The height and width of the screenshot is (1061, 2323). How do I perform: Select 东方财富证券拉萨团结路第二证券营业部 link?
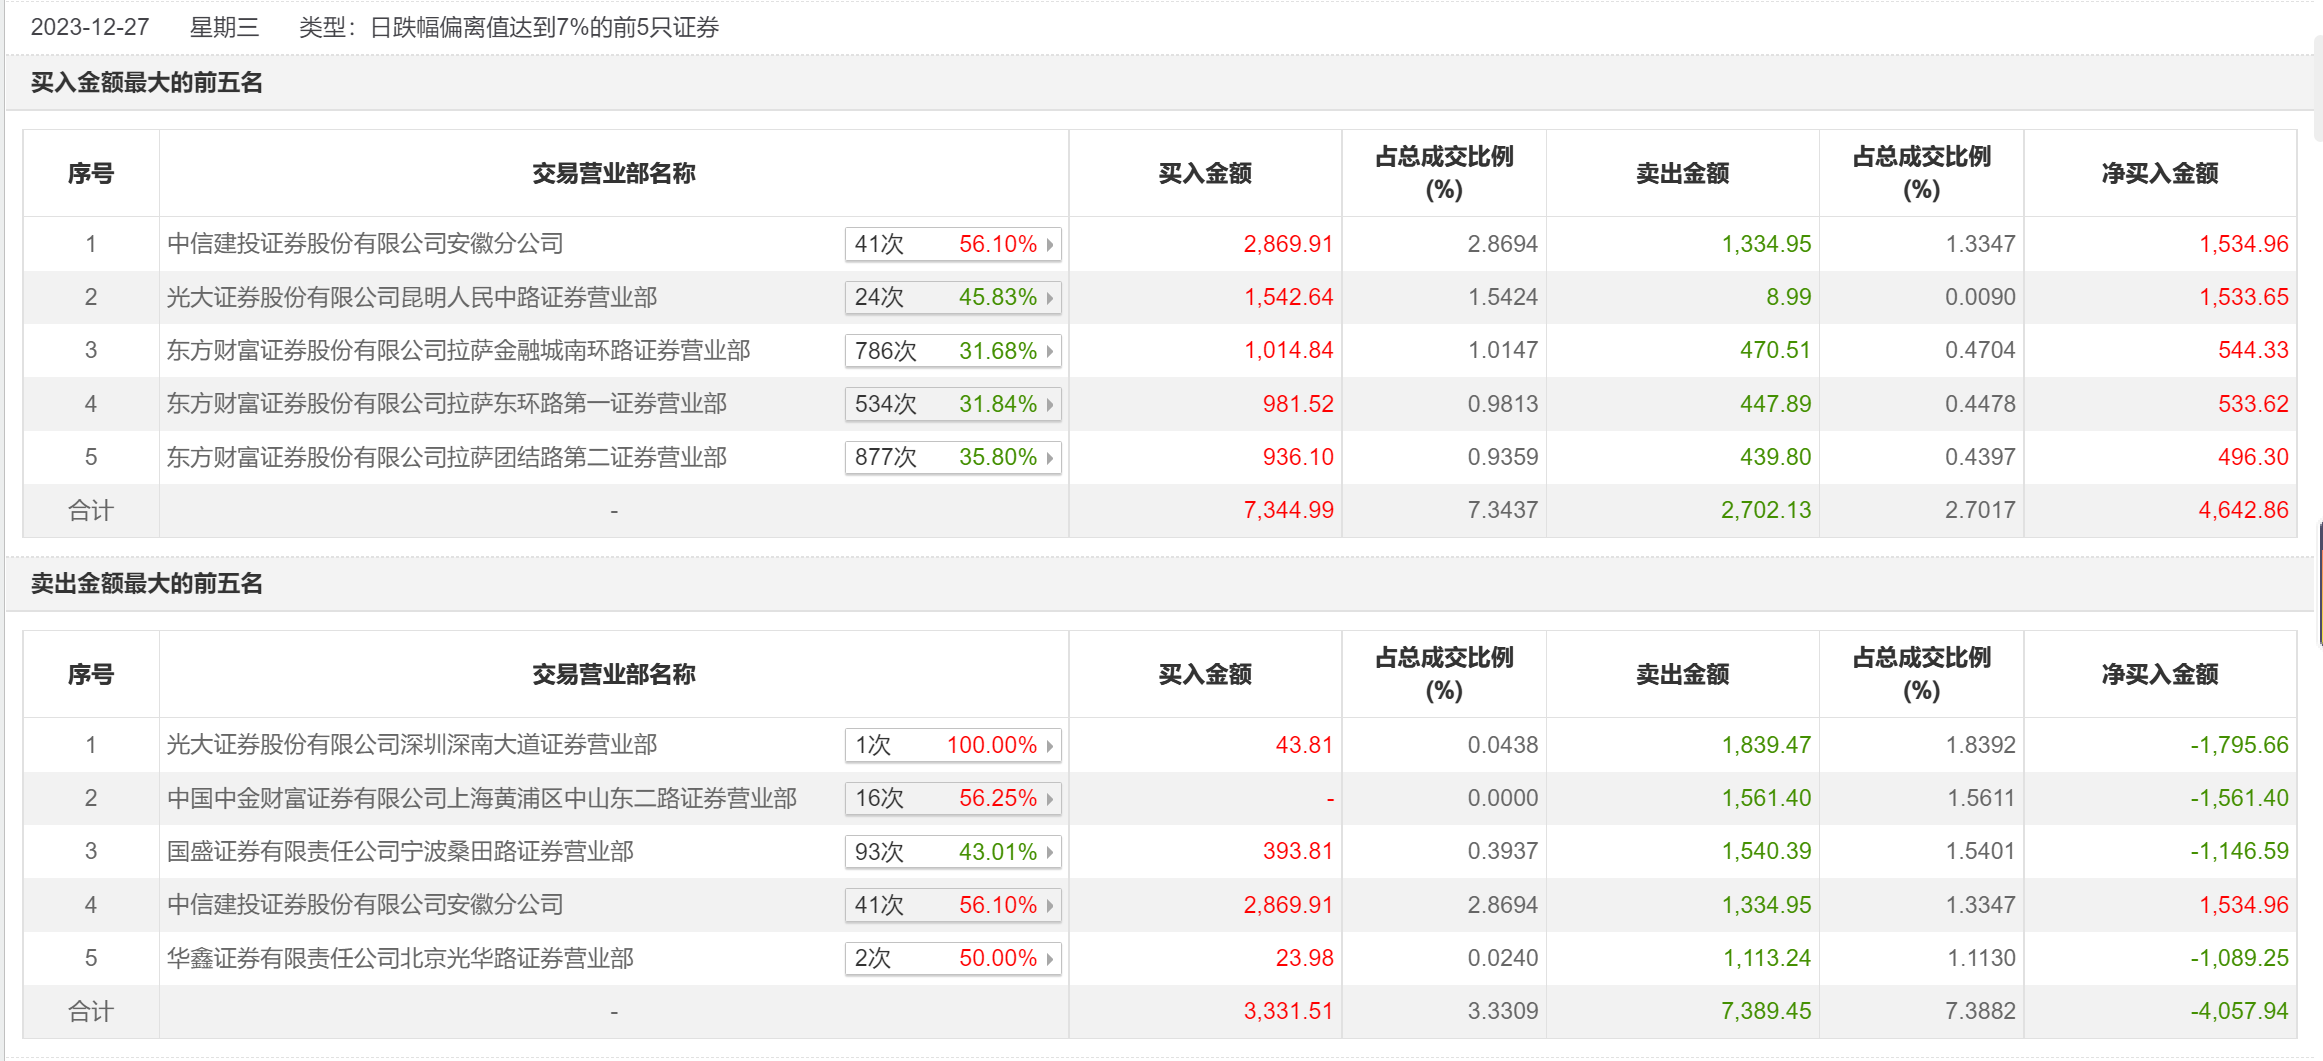point(446,457)
